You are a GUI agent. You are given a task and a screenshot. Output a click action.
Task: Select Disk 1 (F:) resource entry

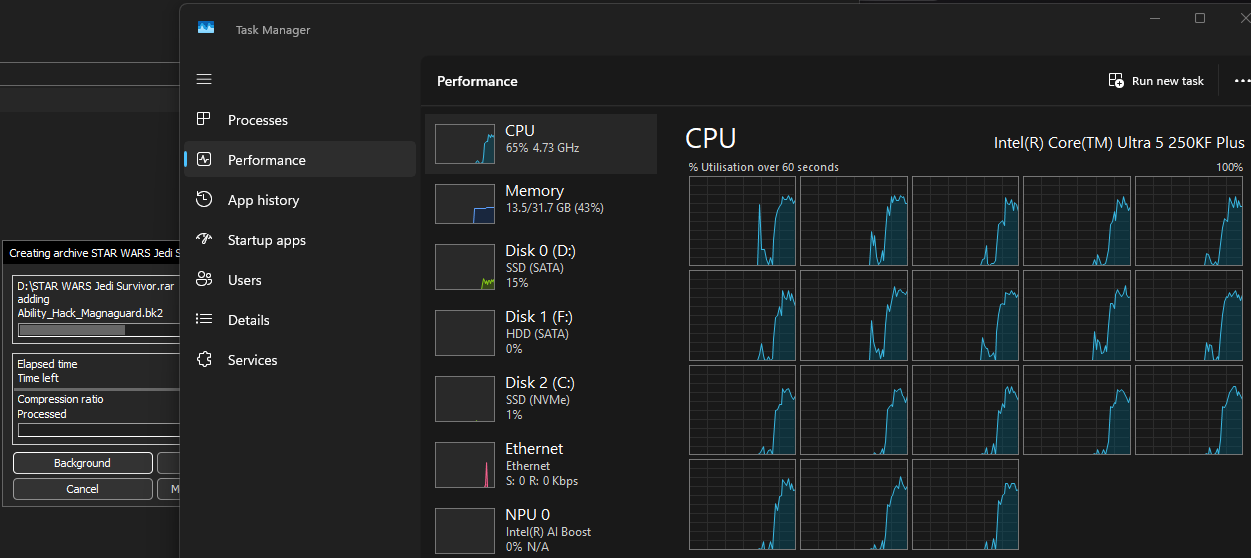541,333
